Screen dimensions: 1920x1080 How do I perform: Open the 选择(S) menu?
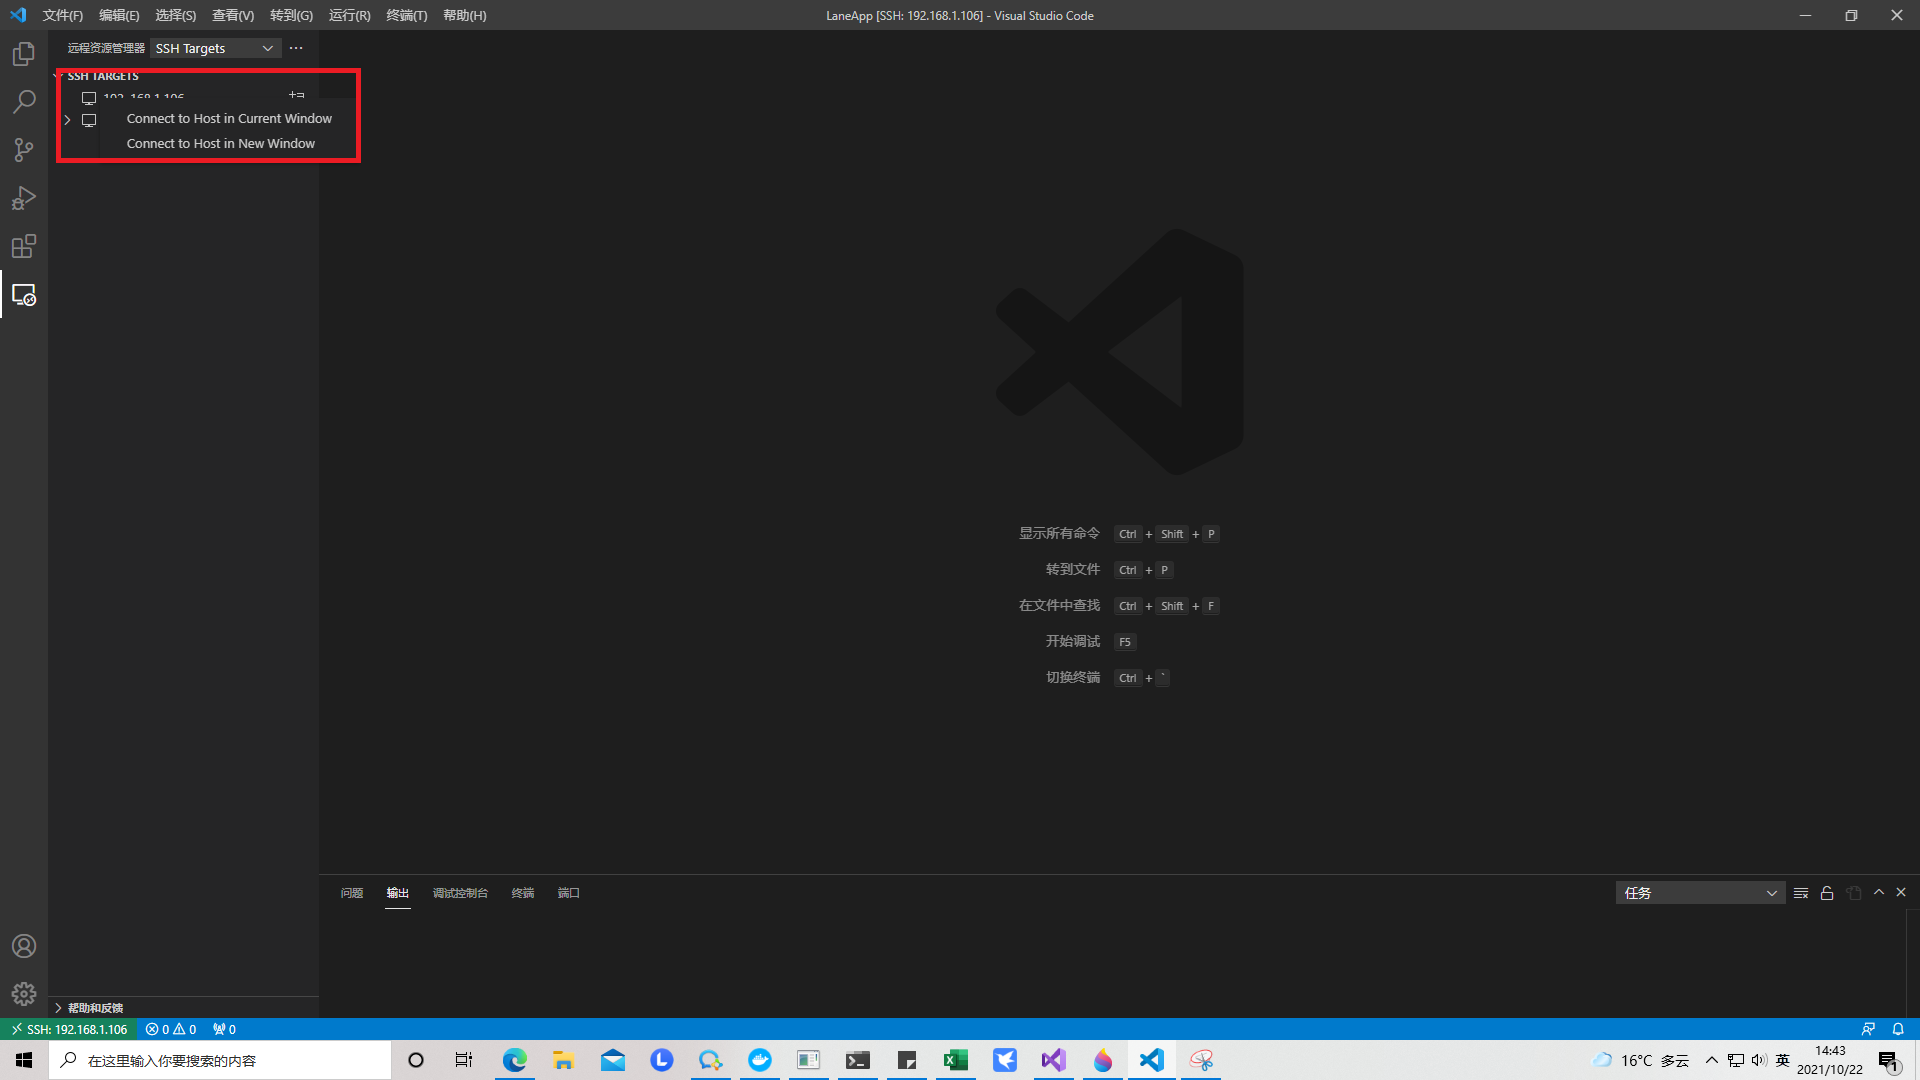click(176, 15)
